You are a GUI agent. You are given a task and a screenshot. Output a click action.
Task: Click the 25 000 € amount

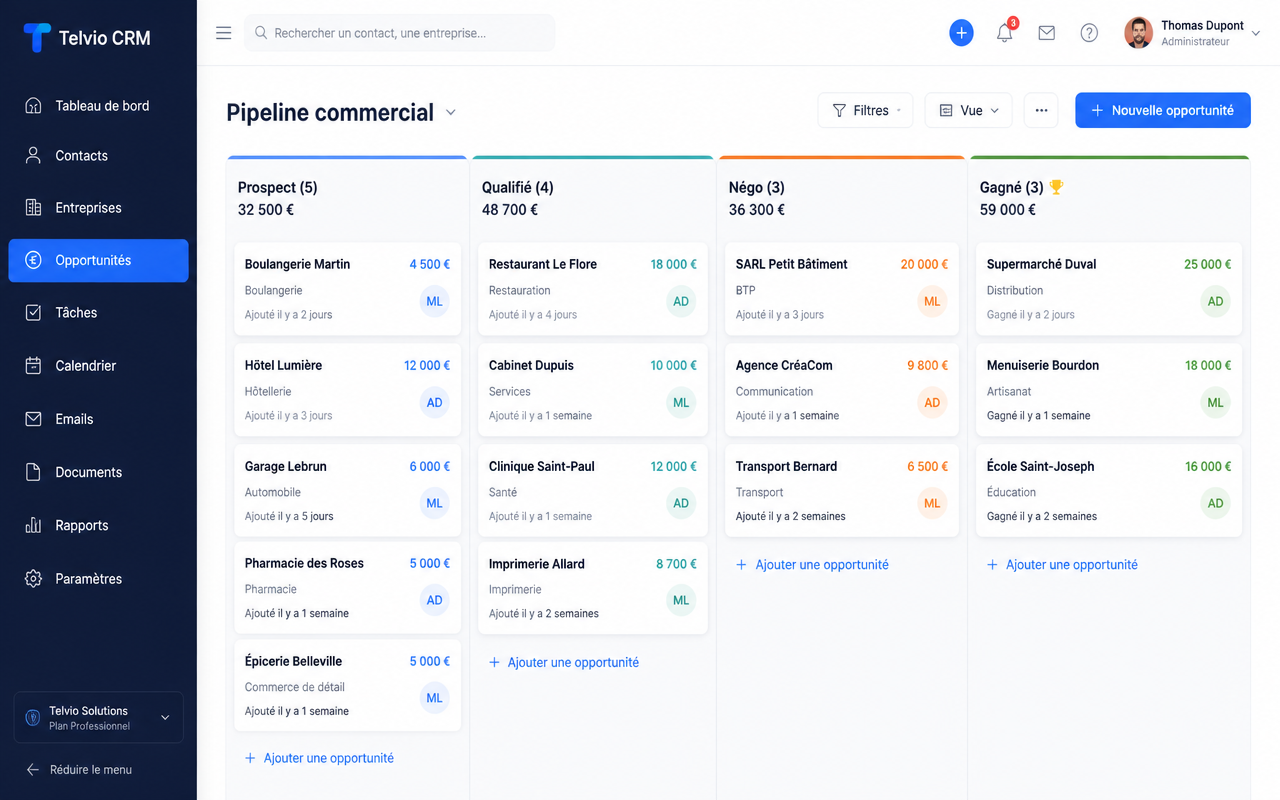coord(1207,264)
